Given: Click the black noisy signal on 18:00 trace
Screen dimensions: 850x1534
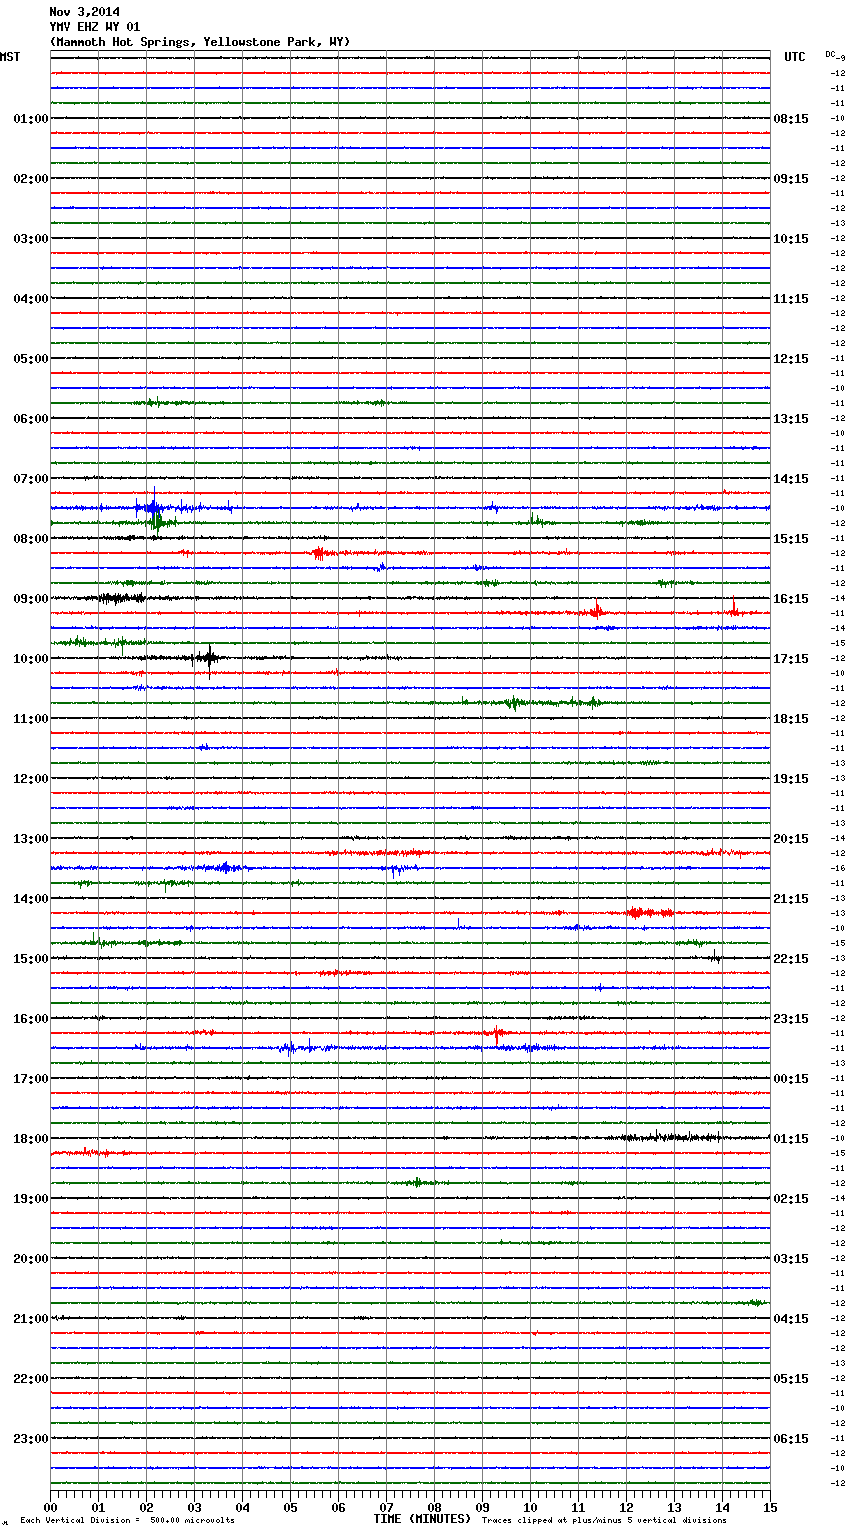Looking at the screenshot, I should [670, 1137].
